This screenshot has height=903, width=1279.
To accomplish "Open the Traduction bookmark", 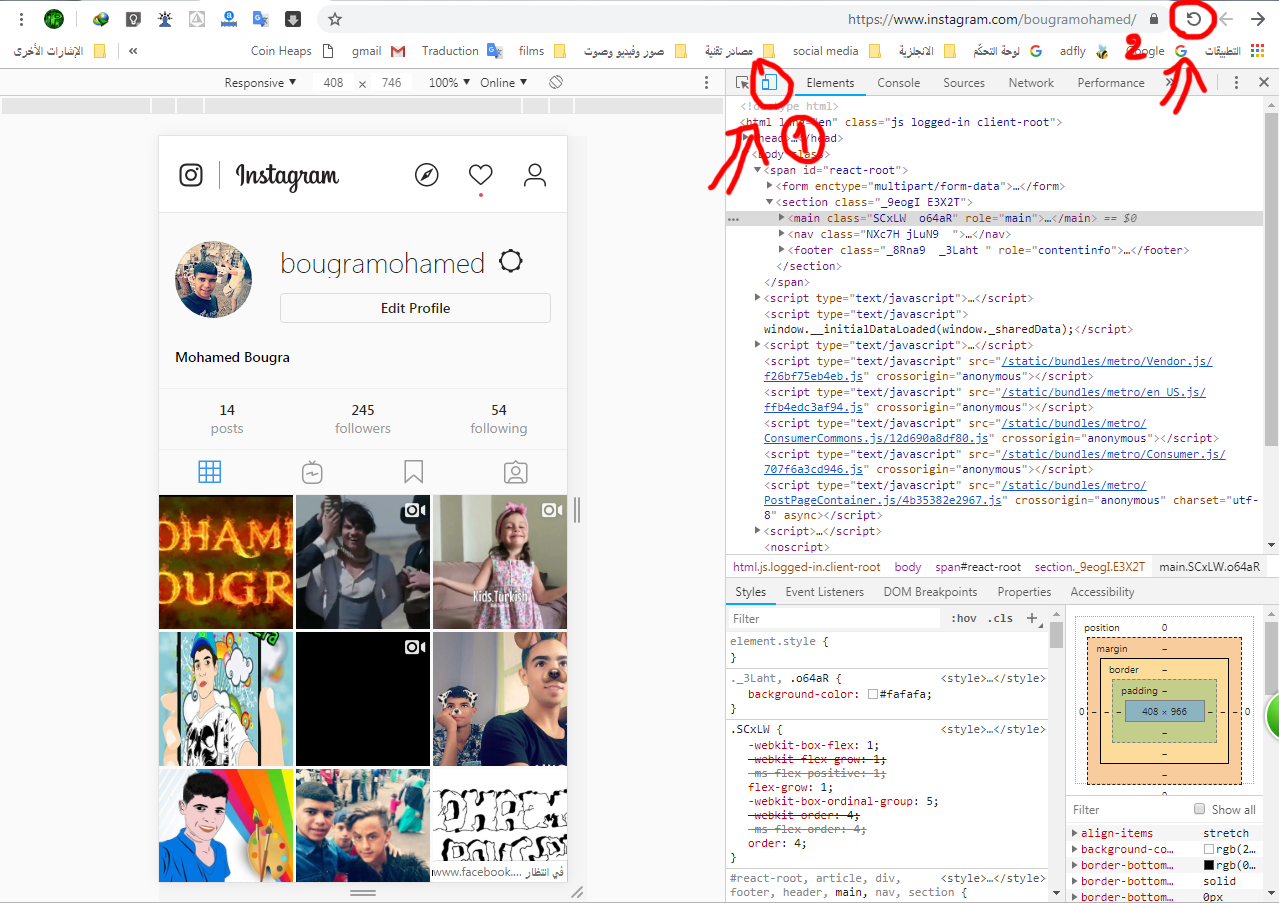I will [461, 51].
